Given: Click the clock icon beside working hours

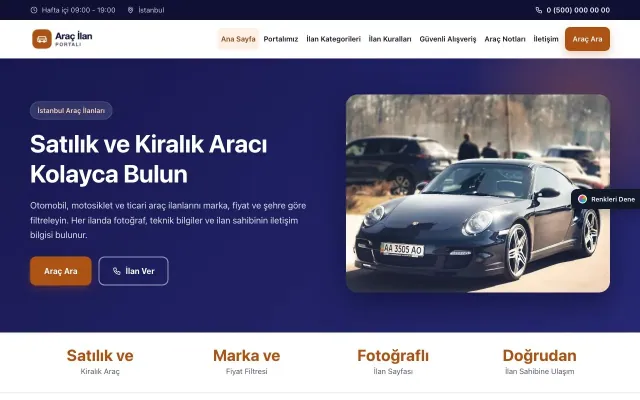Looking at the screenshot, I should [x=34, y=10].
